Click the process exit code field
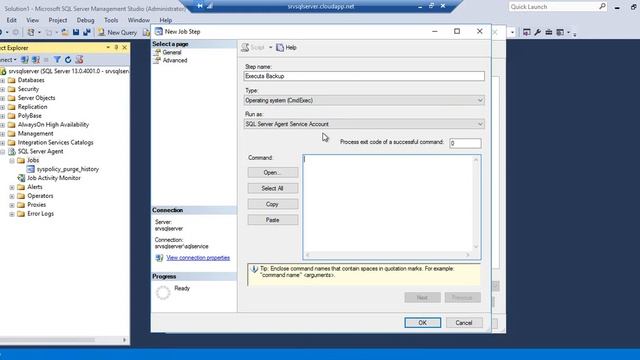640x360 pixels. (465, 143)
